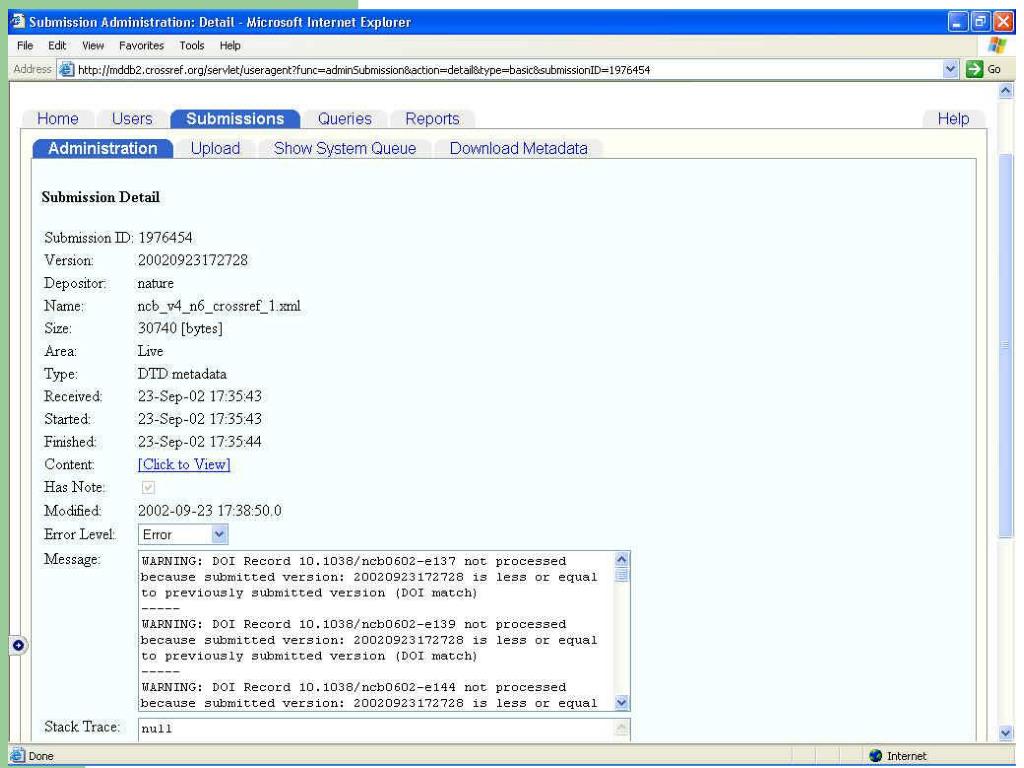Click the [Click to View] content link
This screenshot has width=1024, height=768.
[184, 464]
